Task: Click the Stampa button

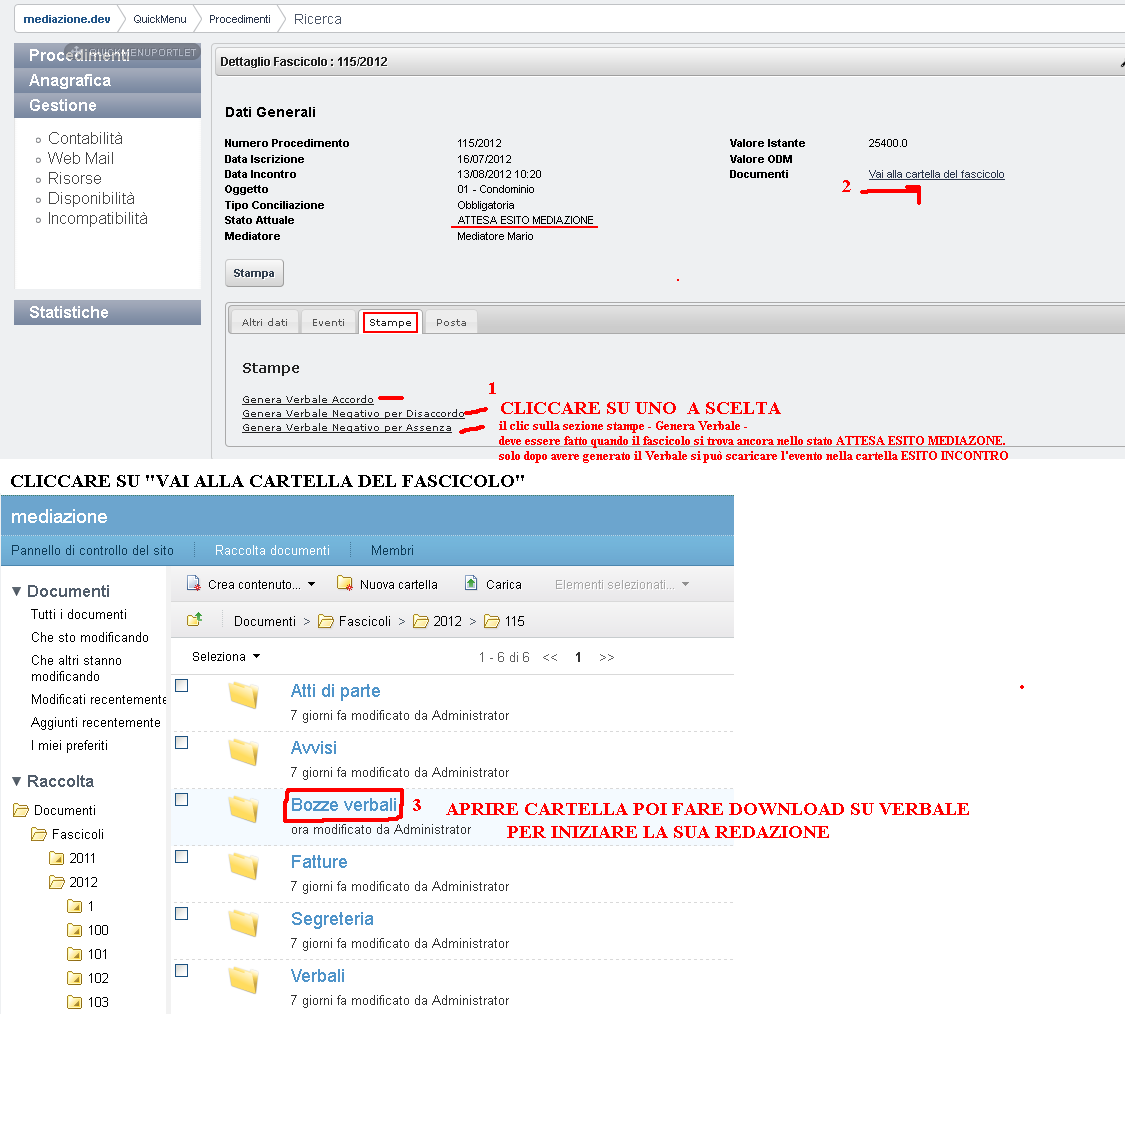Action: point(254,273)
